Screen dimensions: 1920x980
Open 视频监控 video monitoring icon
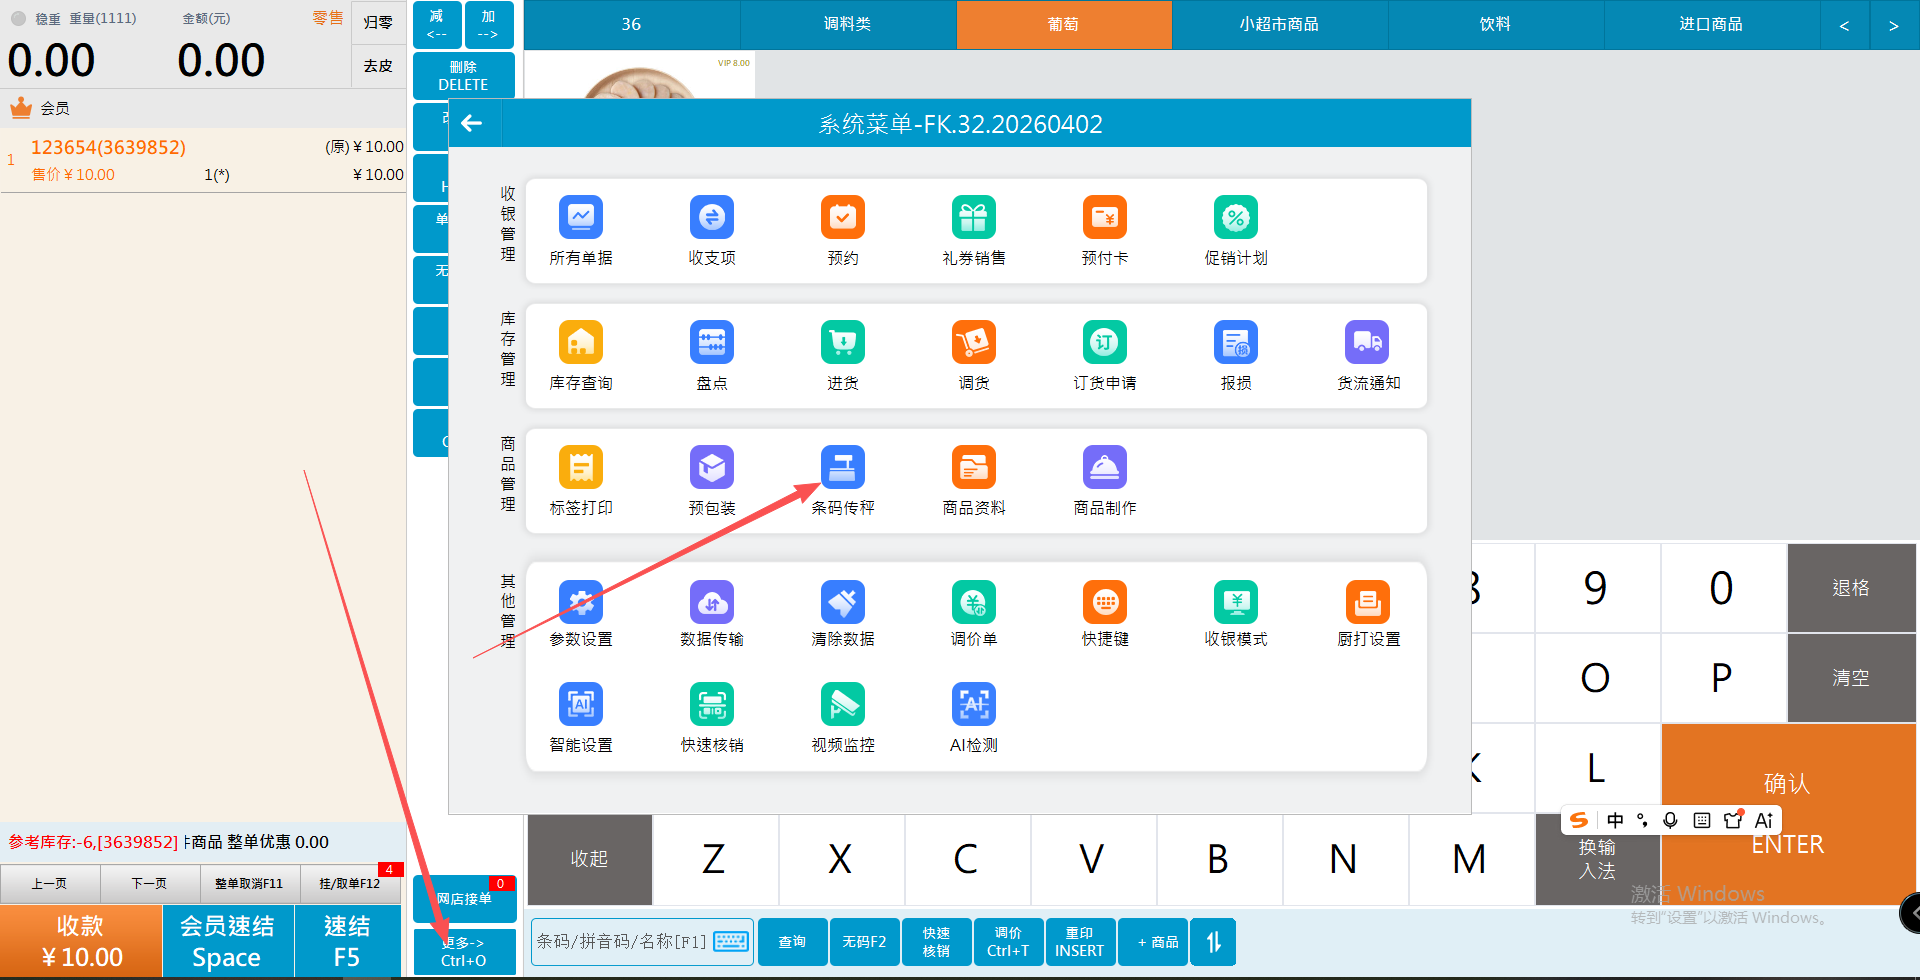pos(842,705)
